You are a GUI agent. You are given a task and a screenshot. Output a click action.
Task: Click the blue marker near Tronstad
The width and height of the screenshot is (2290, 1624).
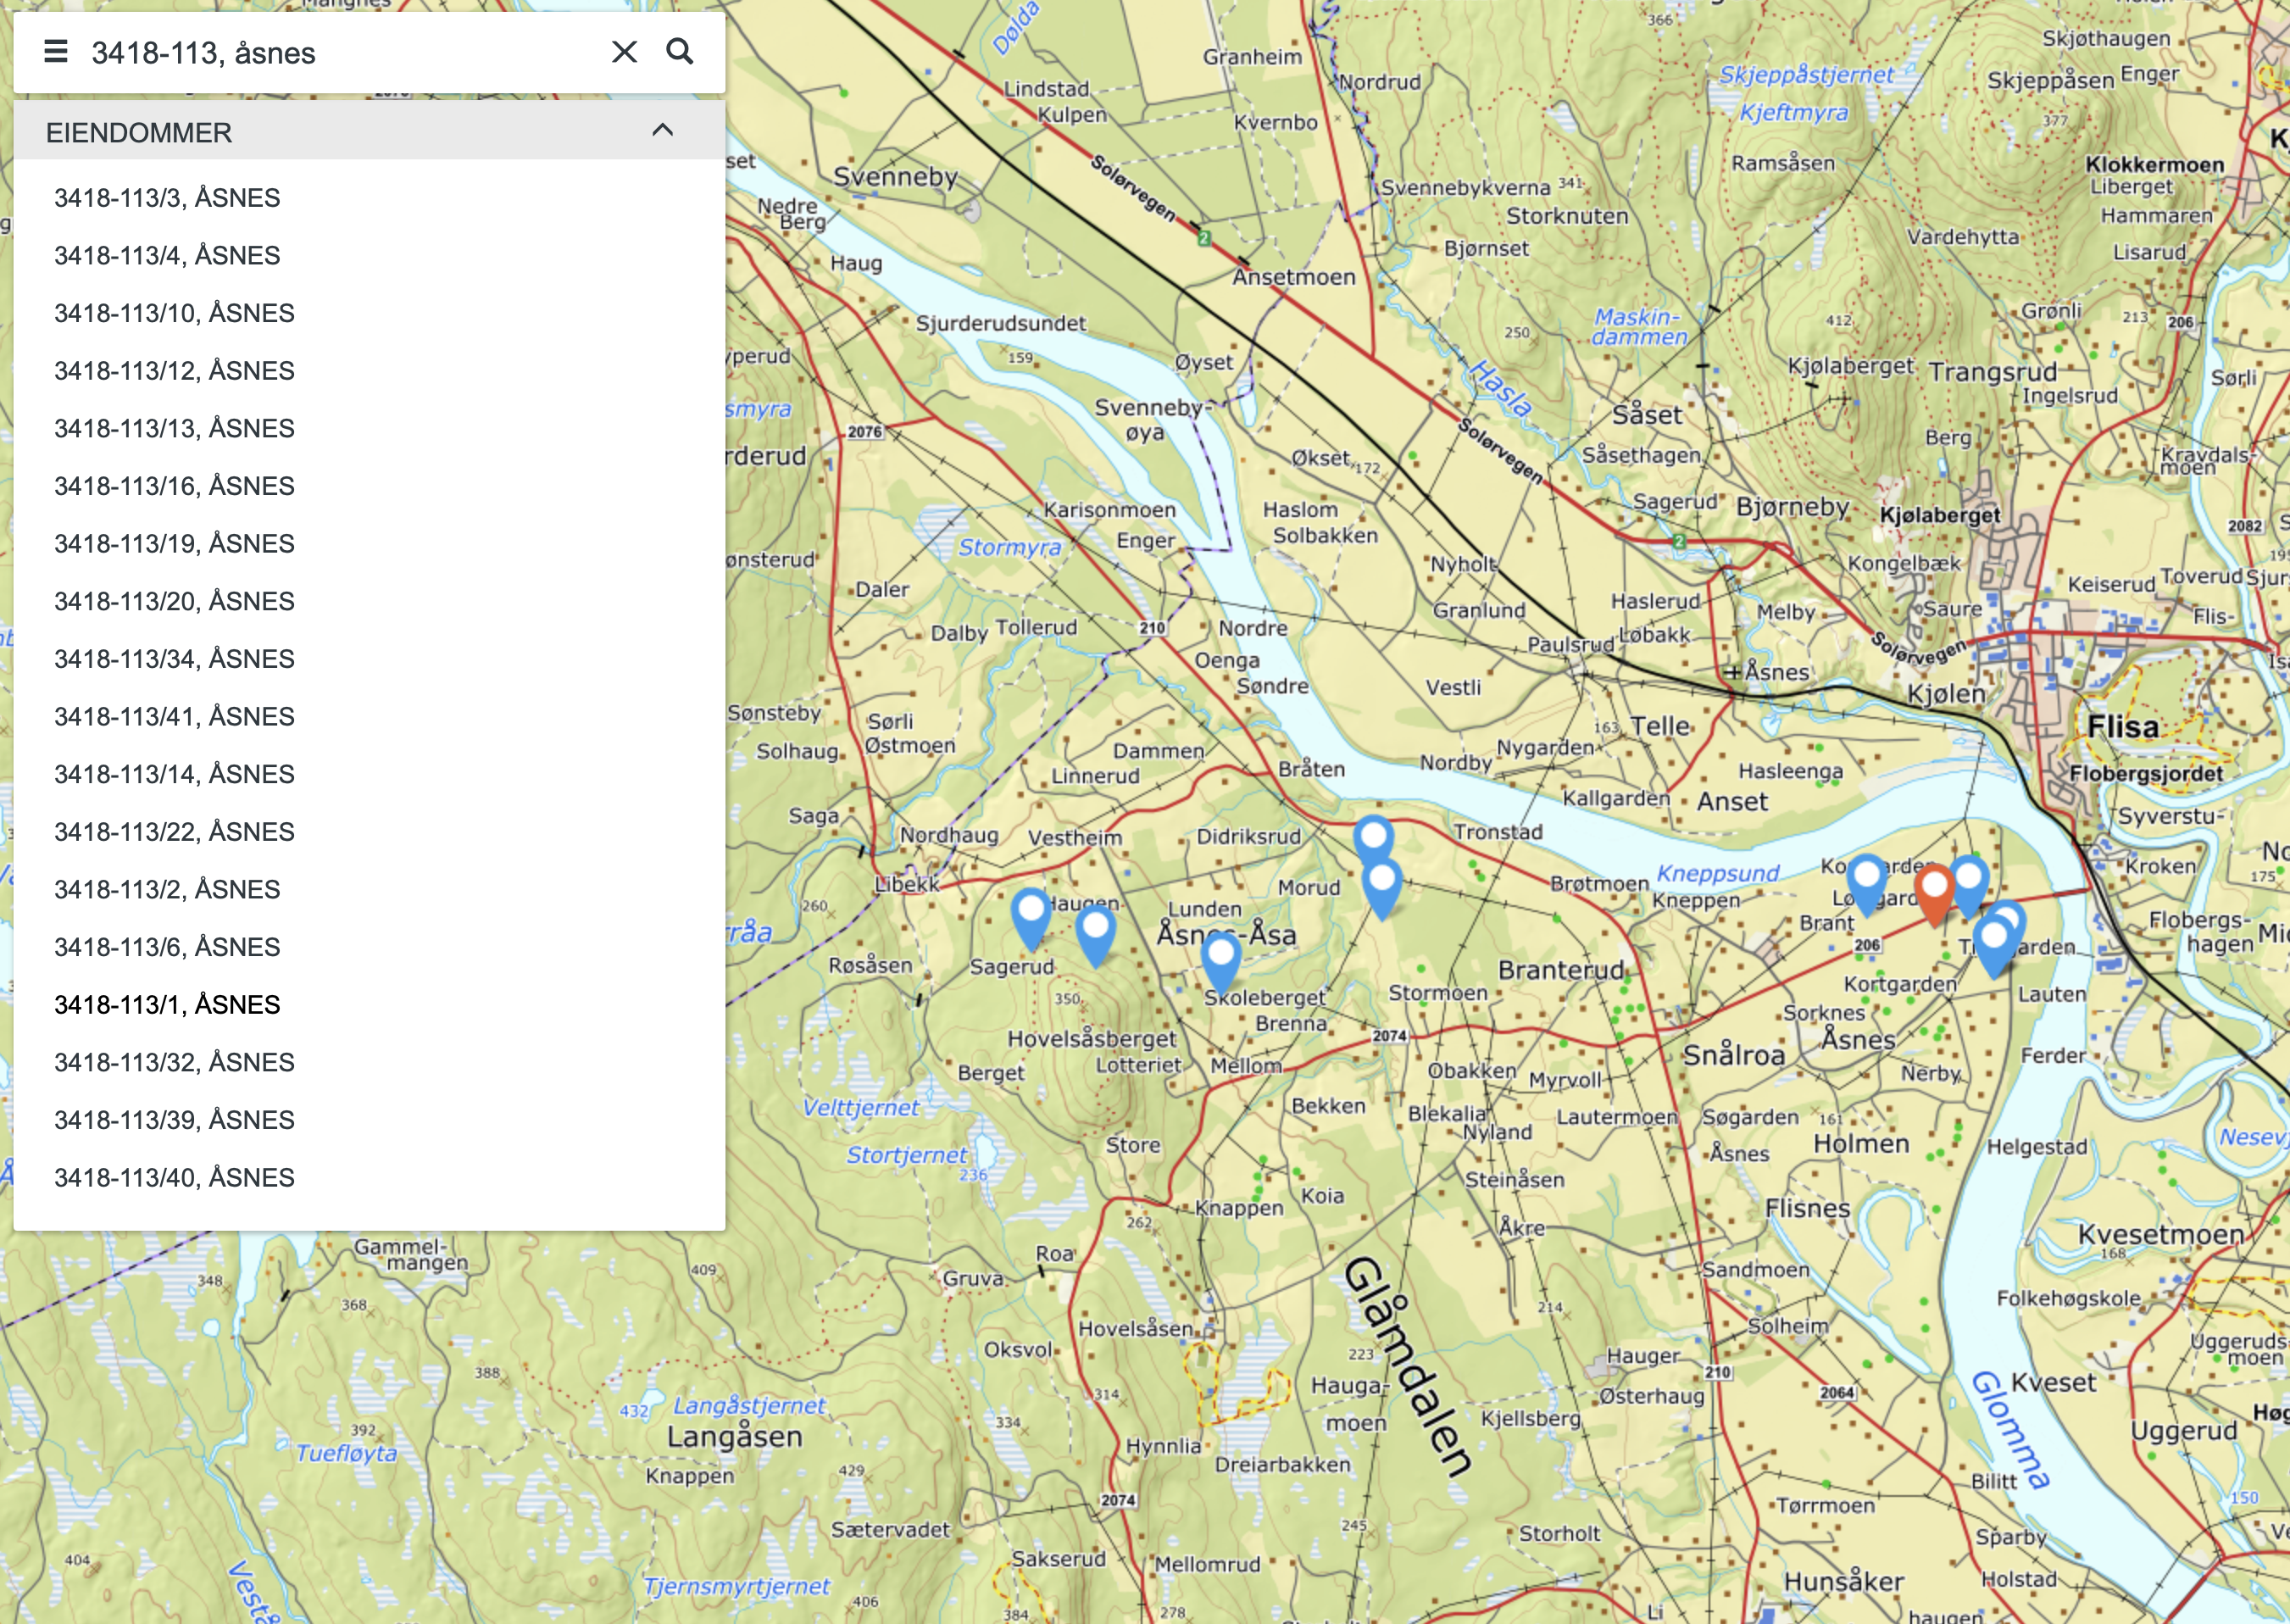pos(1373,838)
